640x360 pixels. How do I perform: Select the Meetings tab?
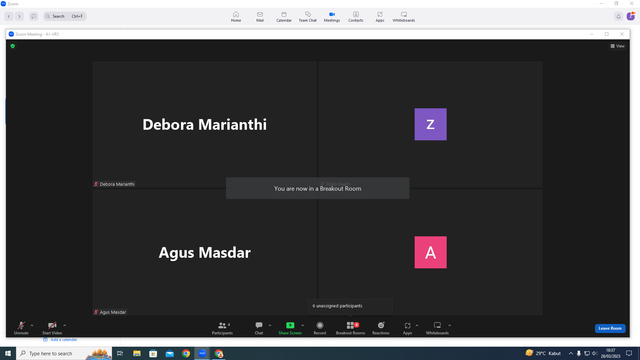pos(332,17)
